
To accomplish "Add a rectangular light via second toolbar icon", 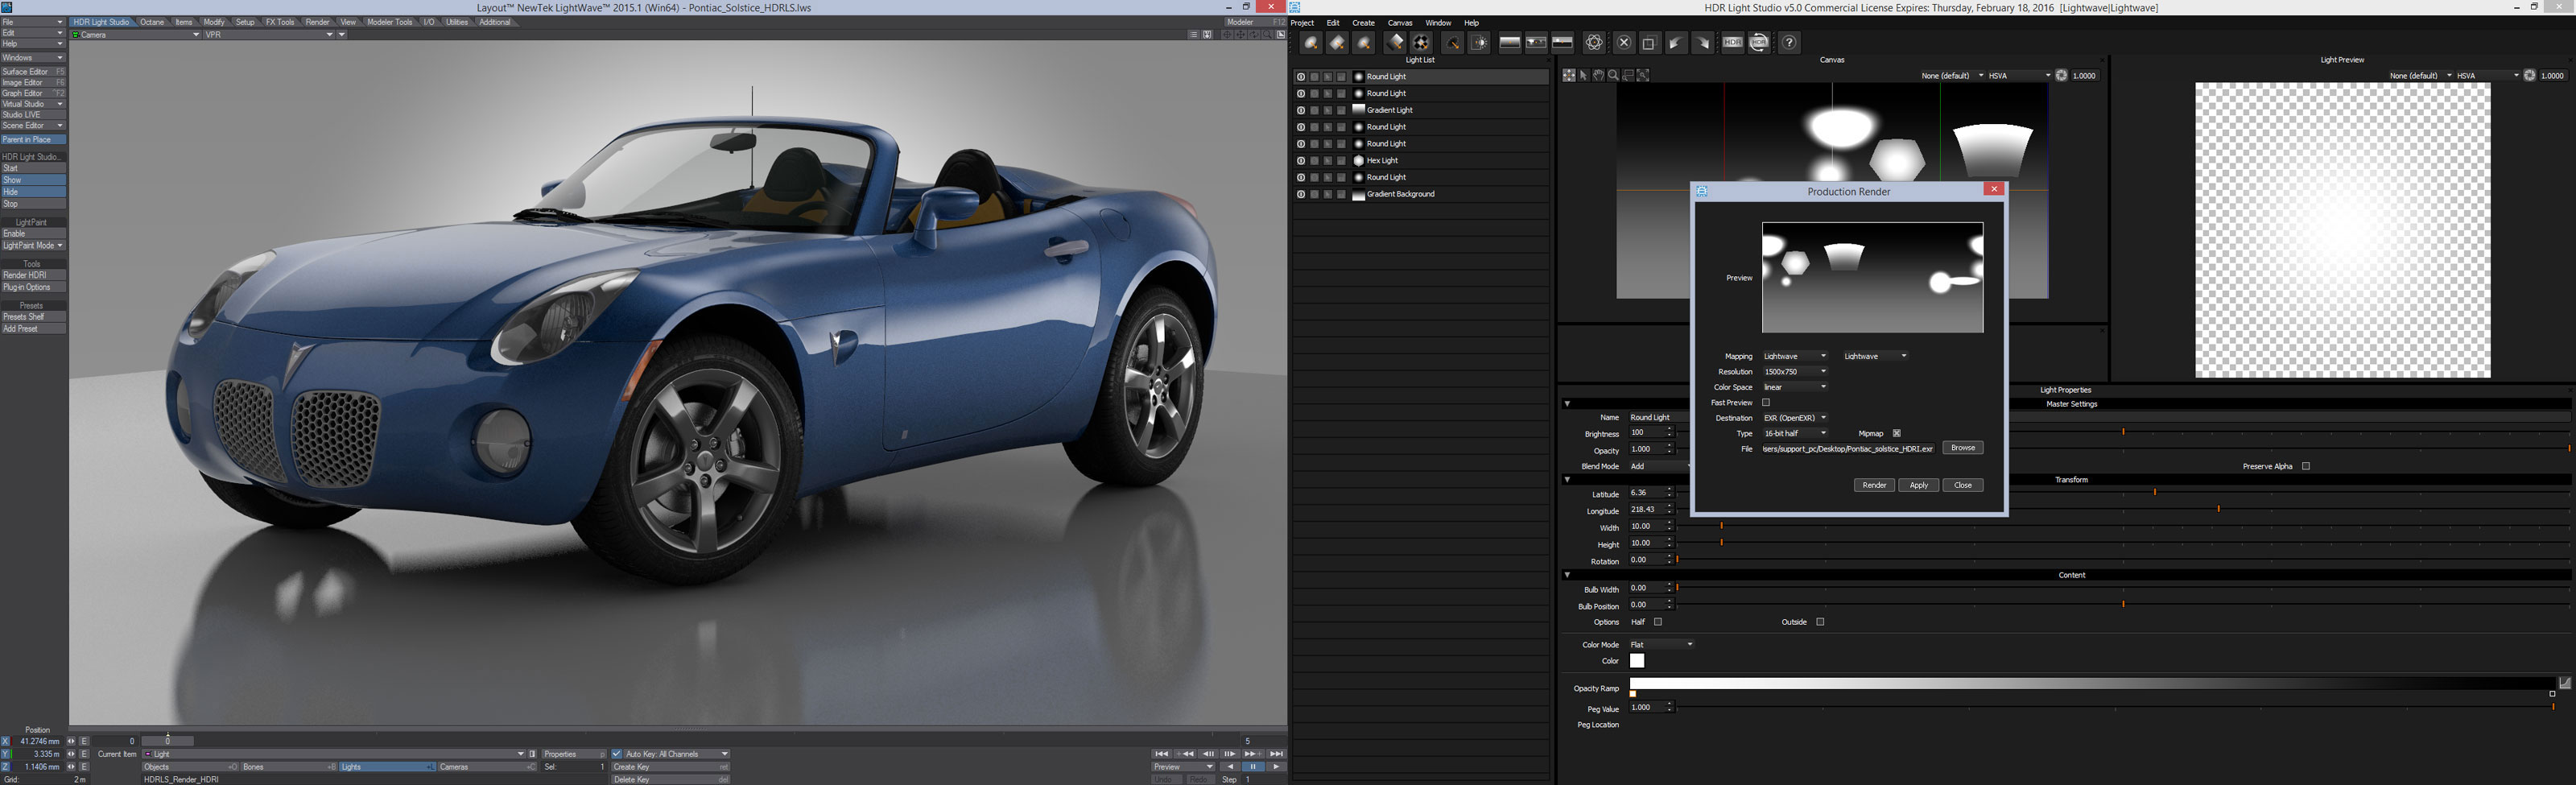I will pos(1337,43).
